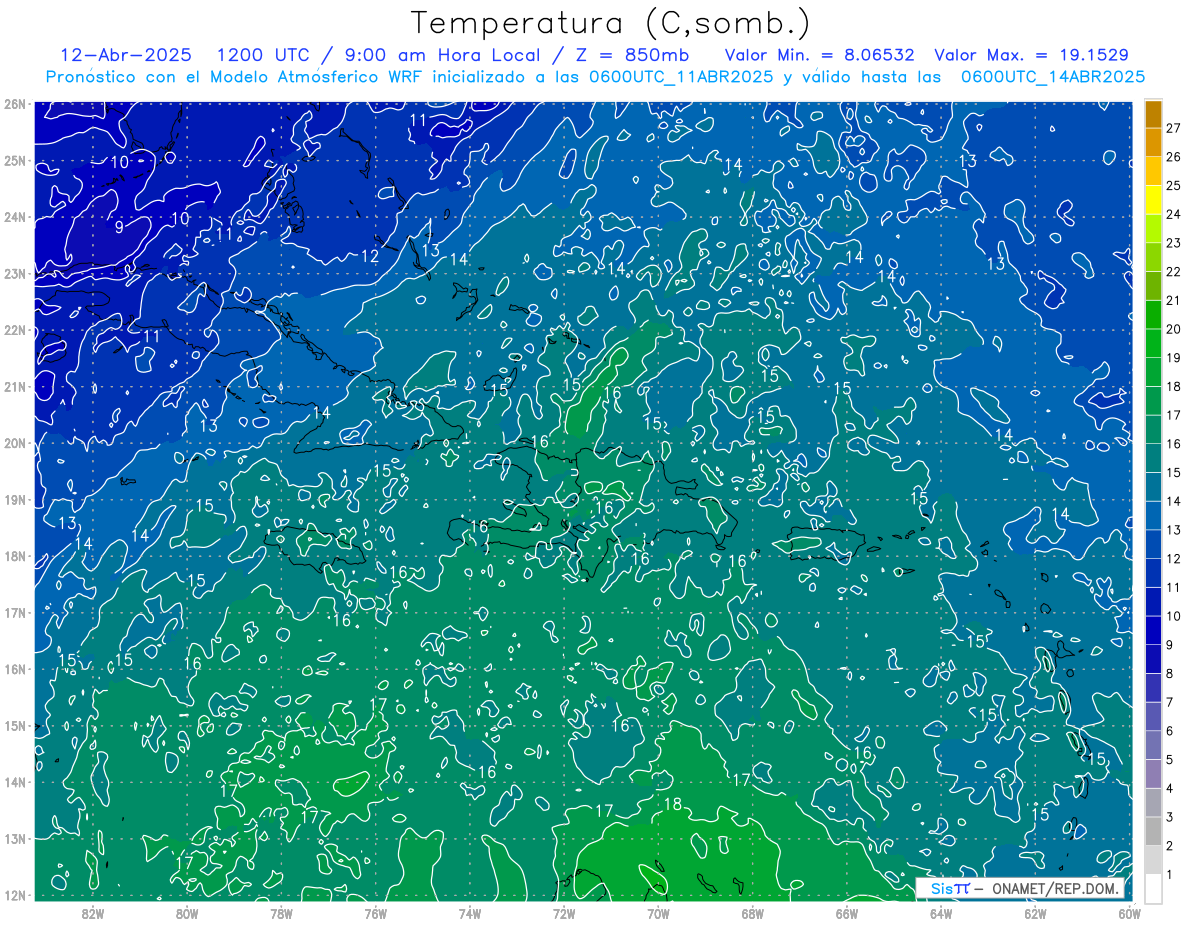
Task: Click the 13N latitude axis label
Action: tap(15, 839)
